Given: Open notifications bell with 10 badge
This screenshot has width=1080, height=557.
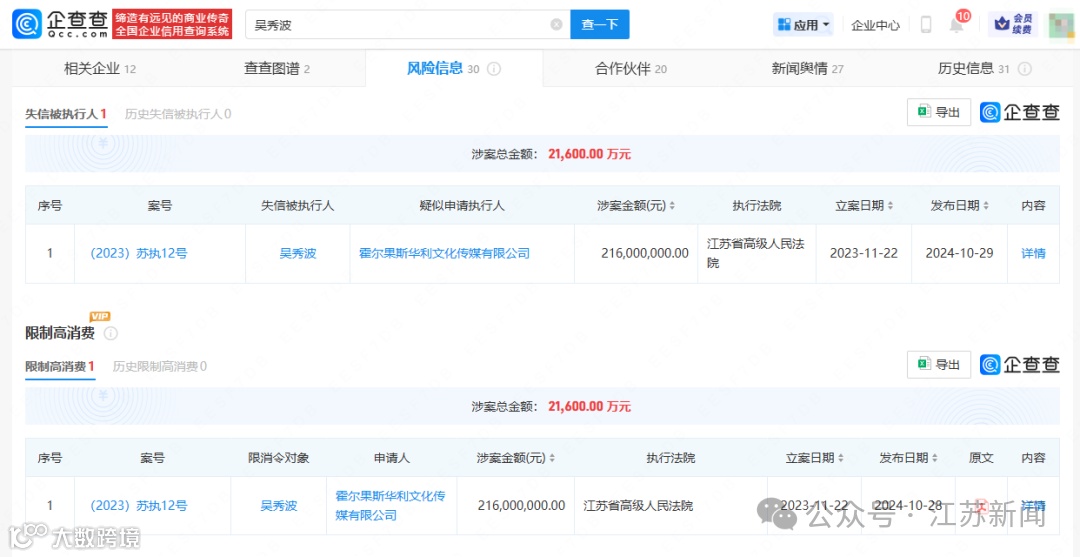Looking at the screenshot, I should 957,23.
